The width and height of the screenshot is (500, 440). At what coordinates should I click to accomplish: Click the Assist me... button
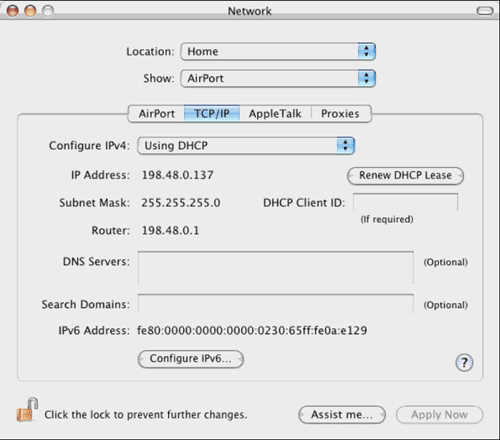[x=342, y=415]
